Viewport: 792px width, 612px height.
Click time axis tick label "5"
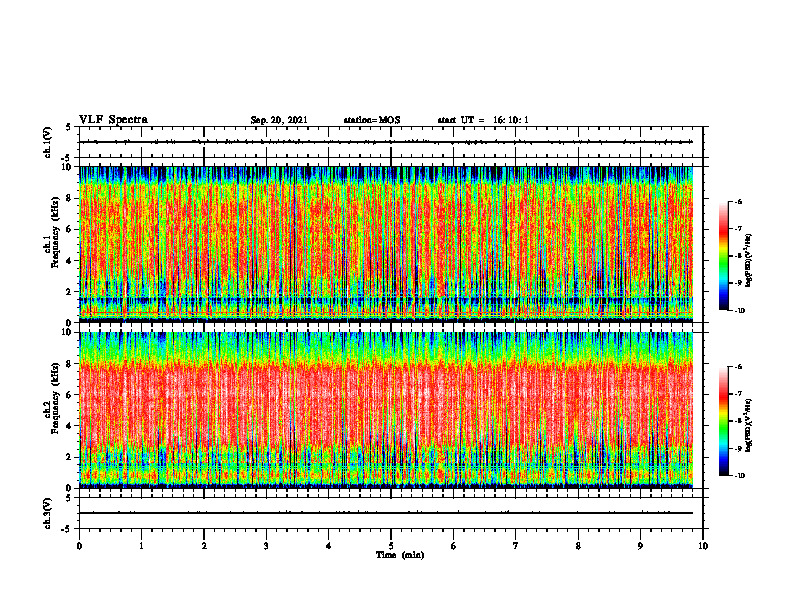391,546
